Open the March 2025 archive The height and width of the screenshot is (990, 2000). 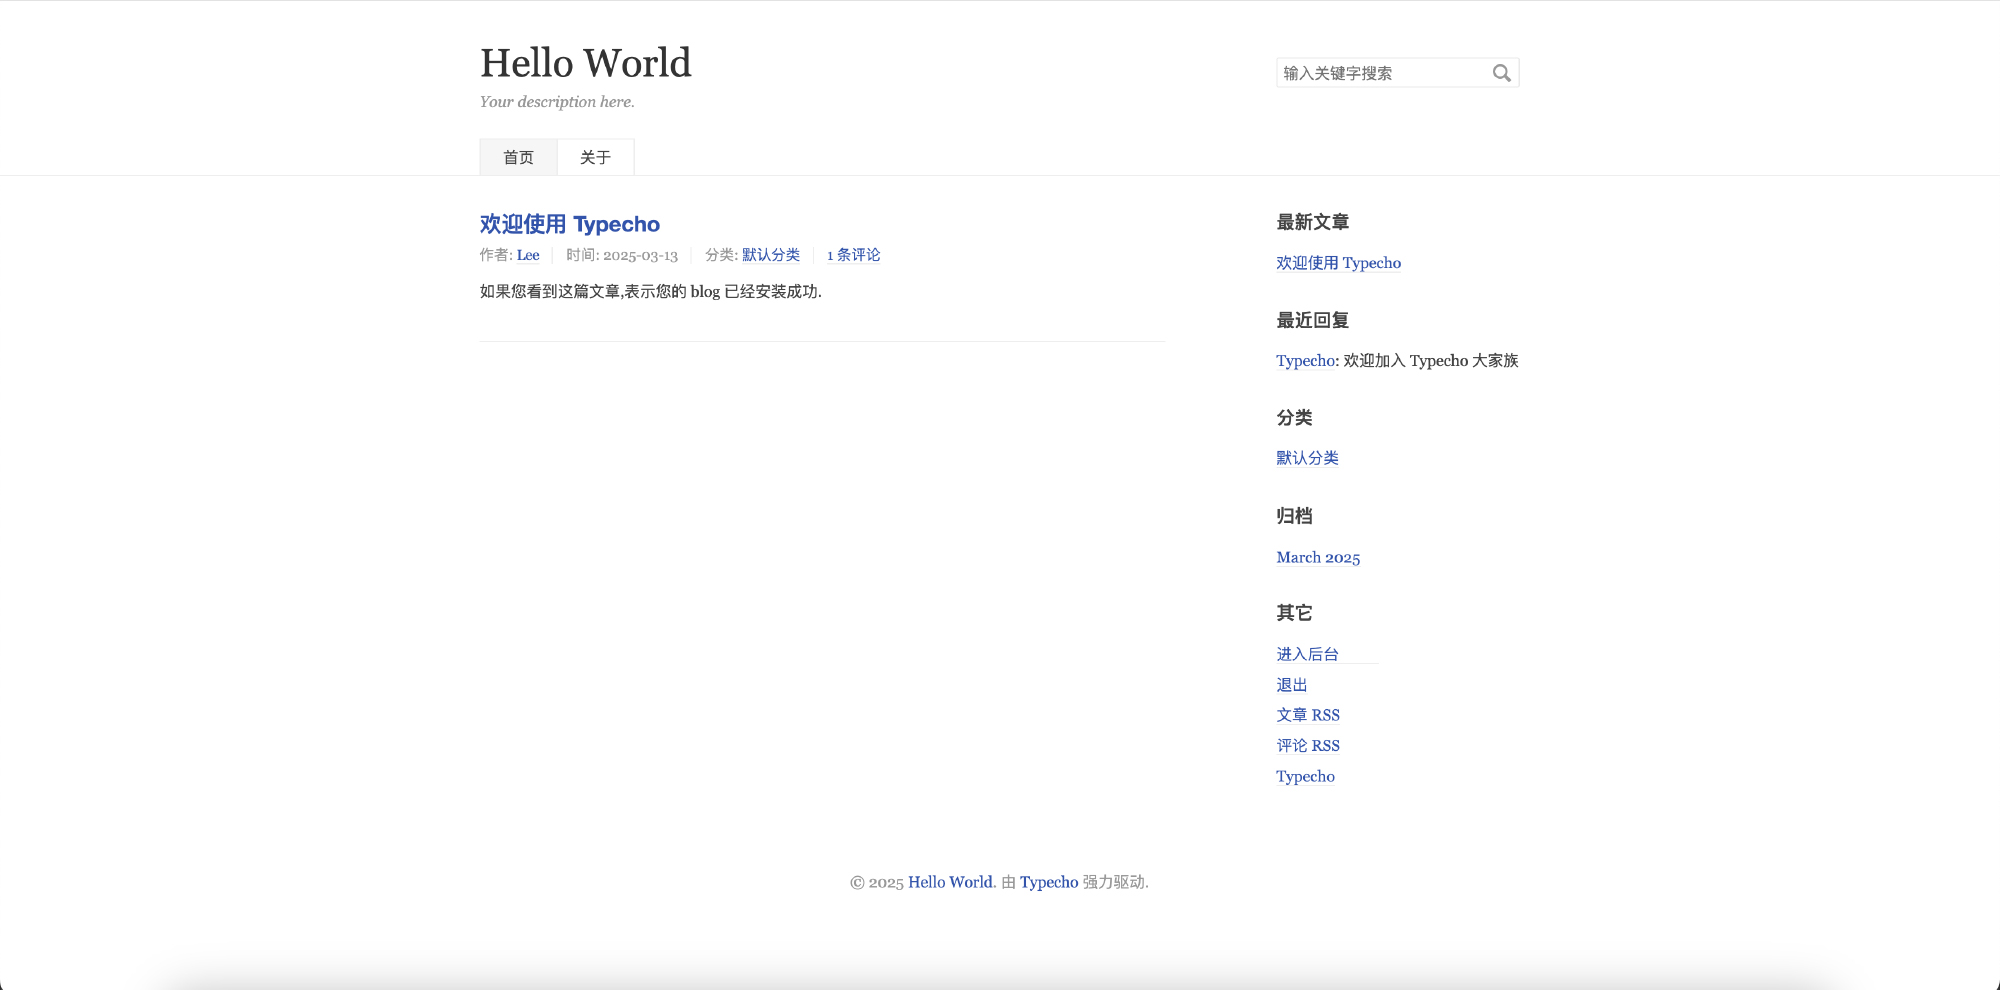pos(1318,558)
